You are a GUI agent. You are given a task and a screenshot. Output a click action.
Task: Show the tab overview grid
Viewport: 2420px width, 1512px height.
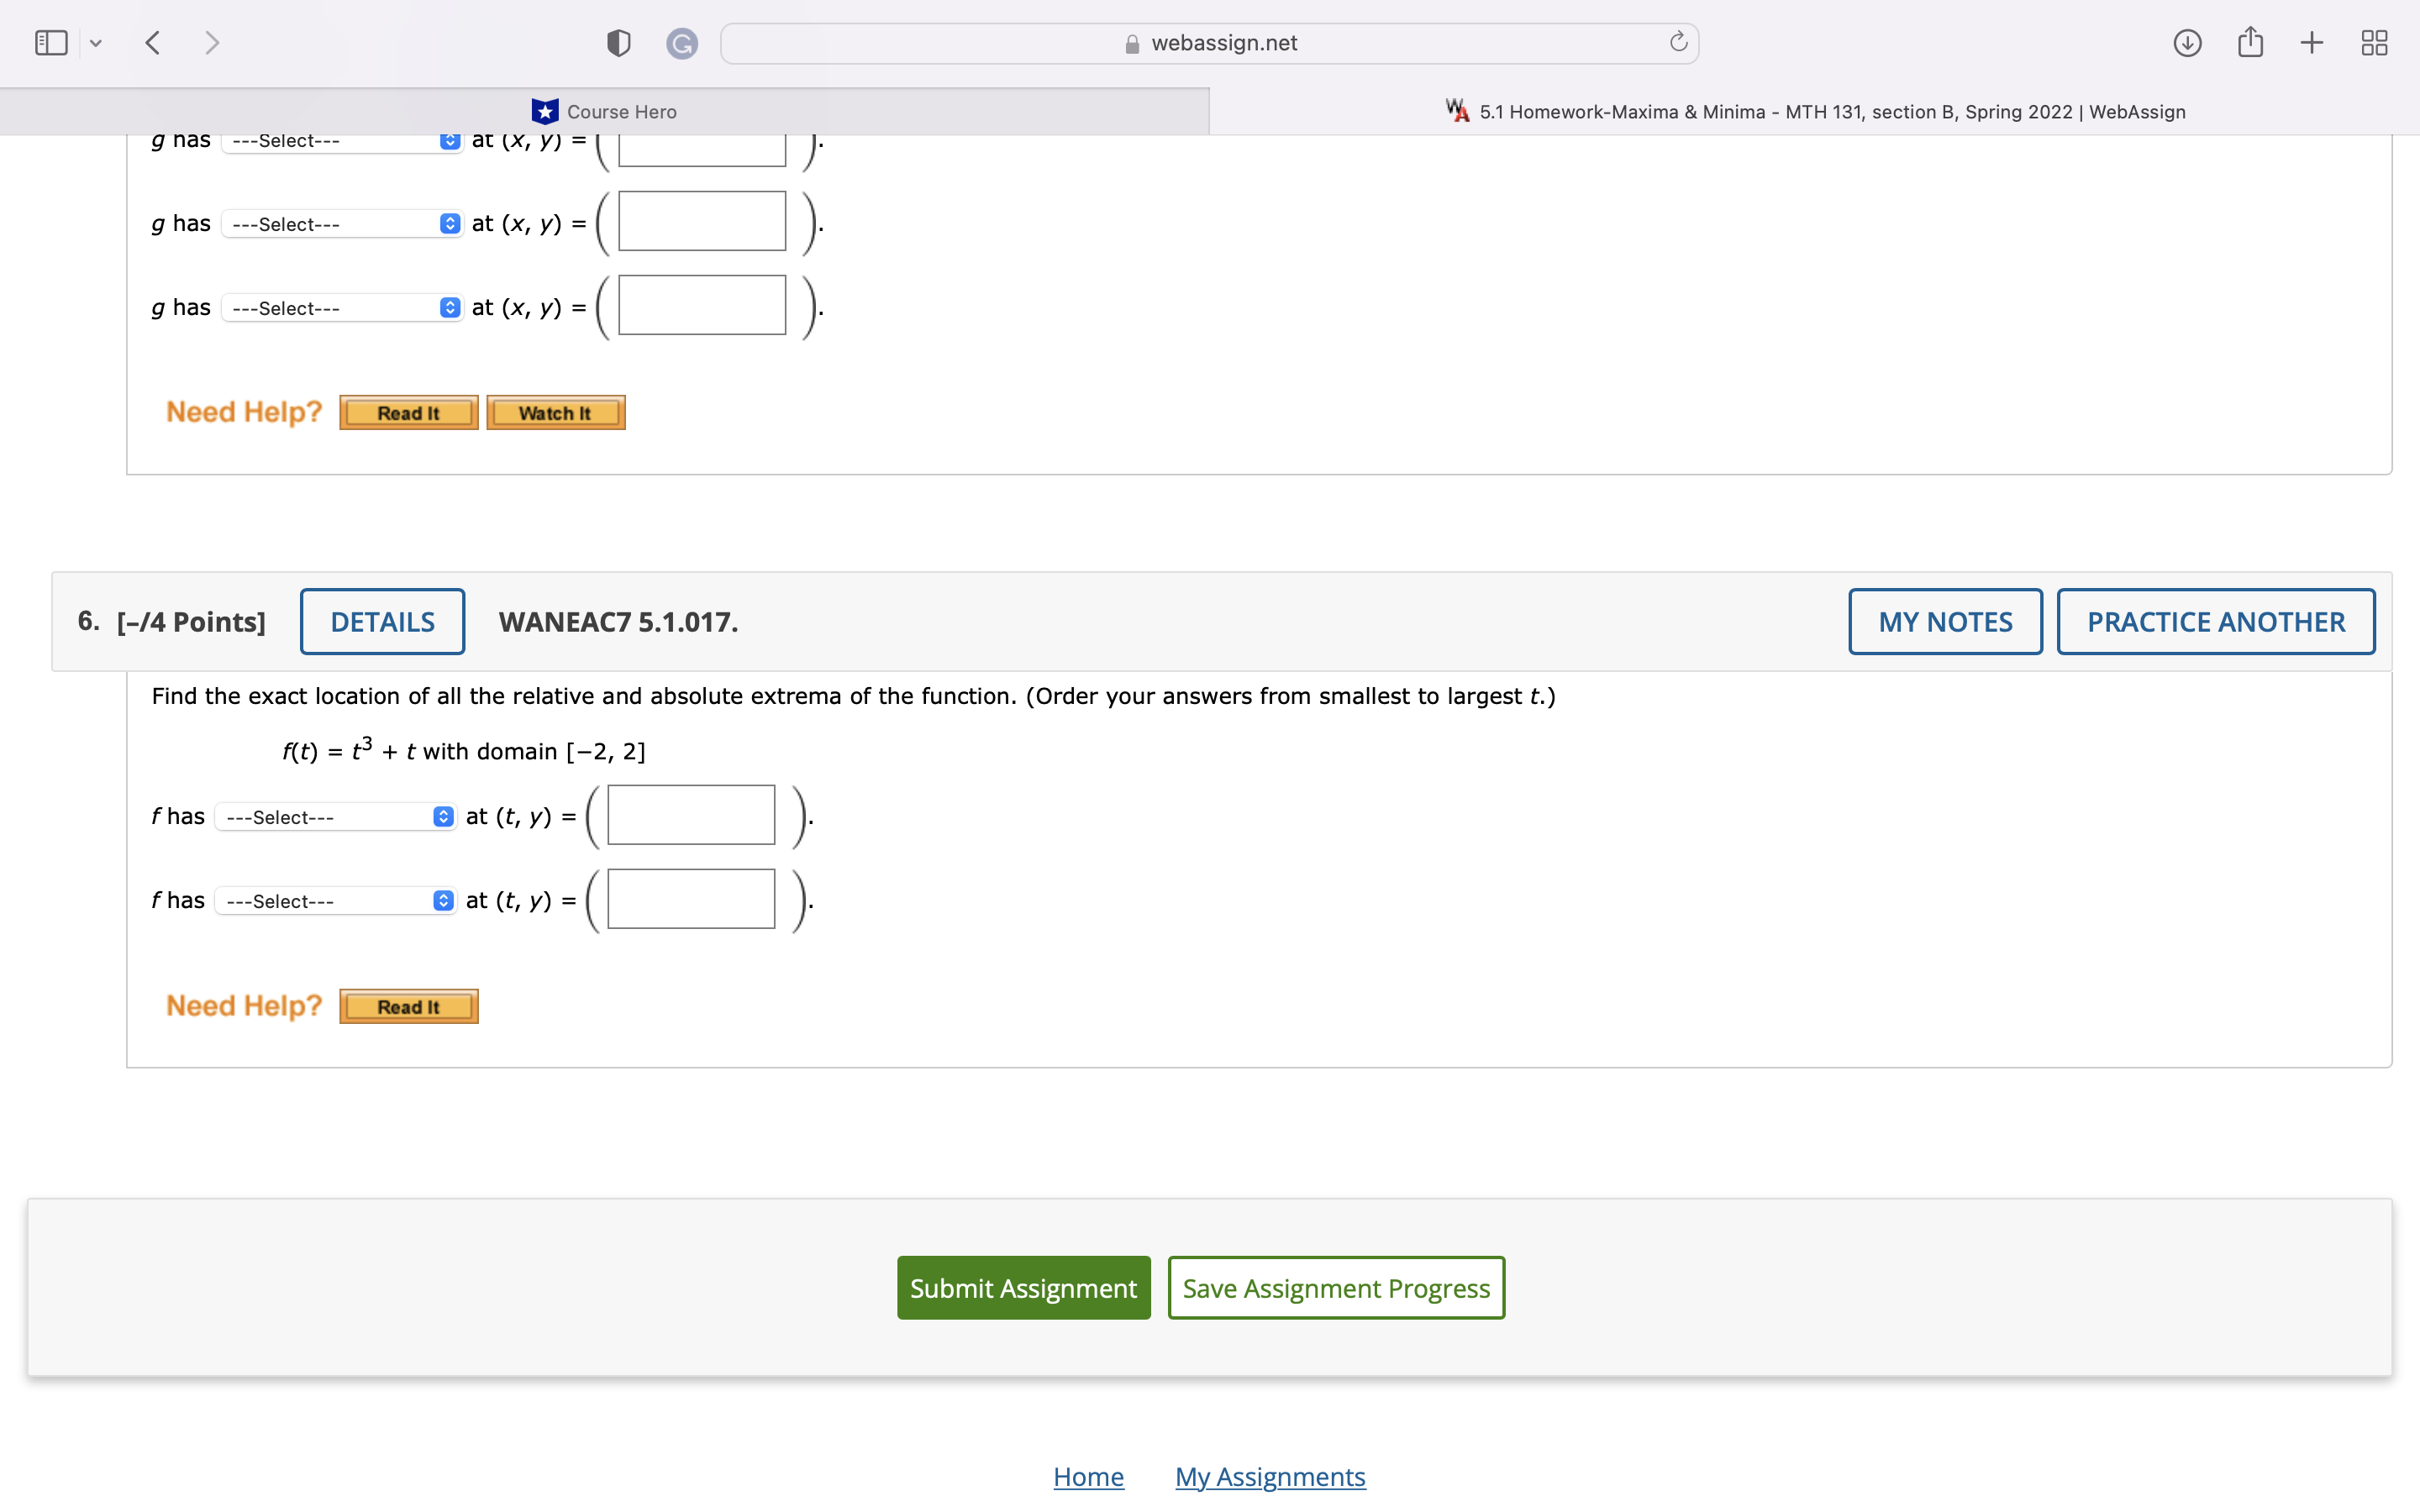pos(2373,42)
